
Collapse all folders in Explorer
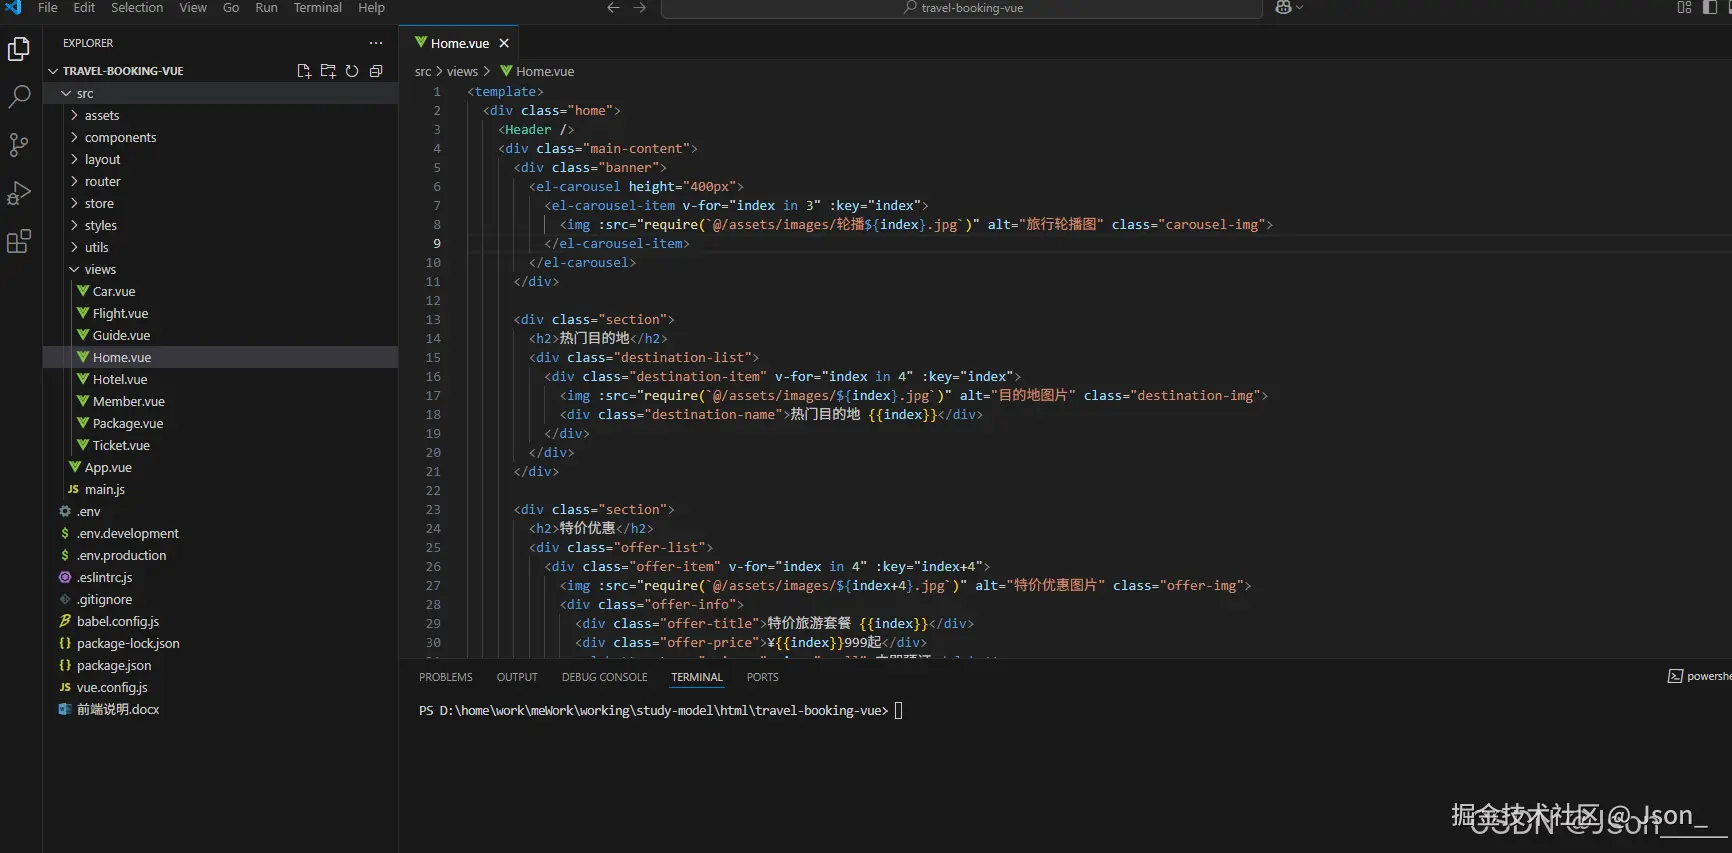(376, 71)
